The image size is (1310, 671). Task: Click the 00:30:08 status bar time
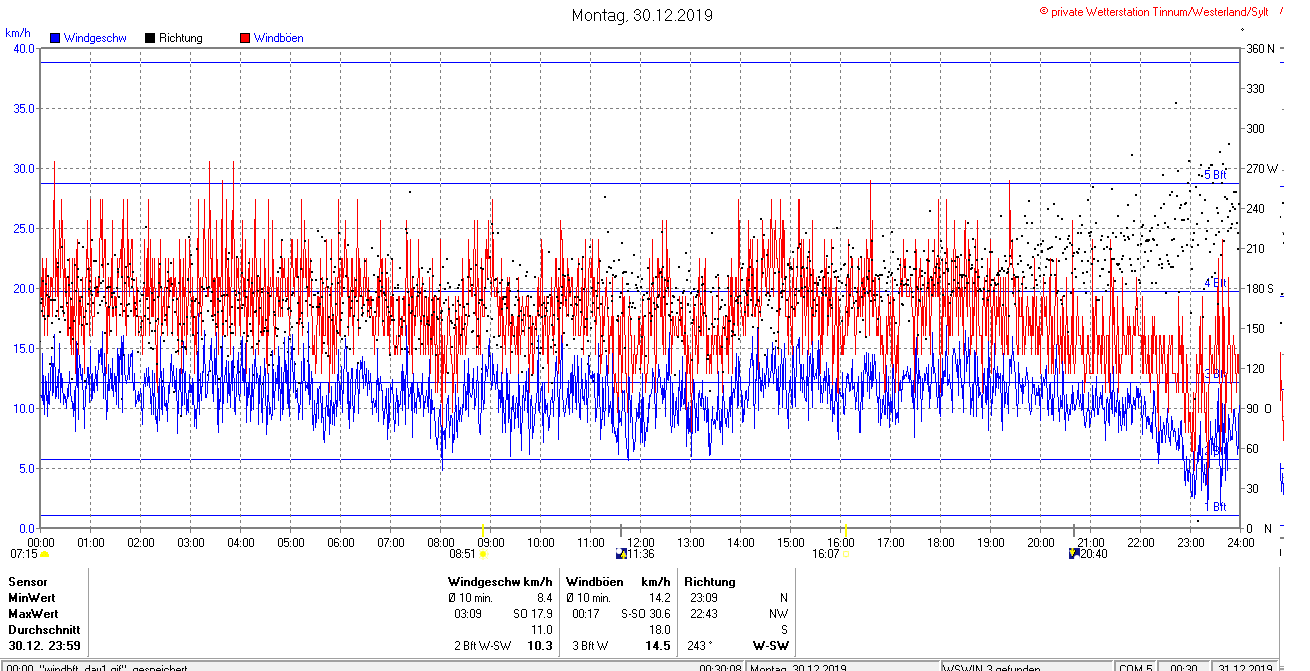pyautogui.click(x=720, y=667)
